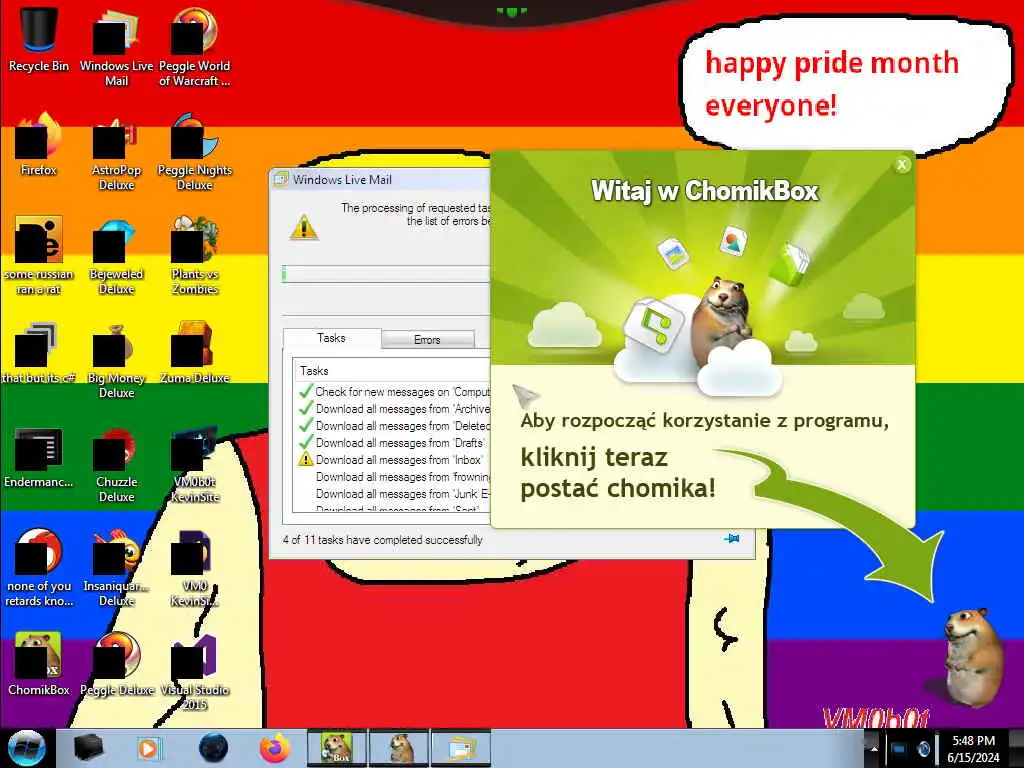Launch Big Money Deluxe shortcut
This screenshot has width=1024, height=768.
tap(116, 359)
